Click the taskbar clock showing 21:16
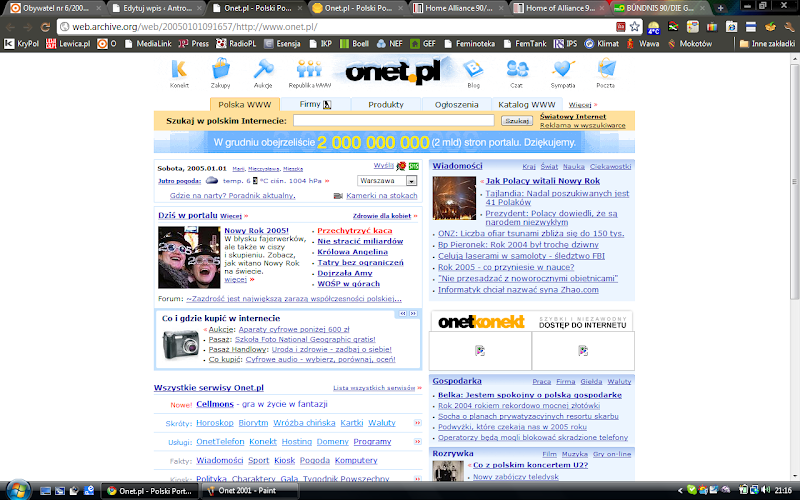This screenshot has height=500, width=800. (783, 490)
